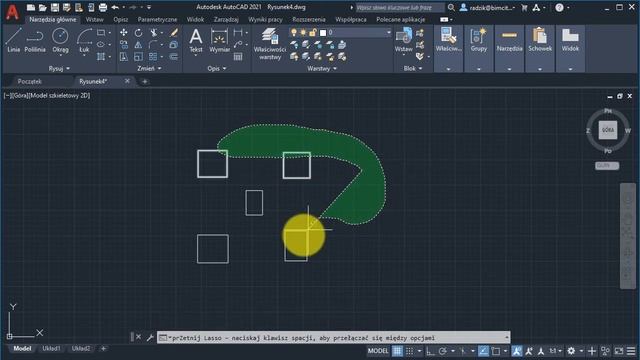This screenshot has height=360, width=640.
Task: Click the Plot printer icon
Action: point(103,7)
